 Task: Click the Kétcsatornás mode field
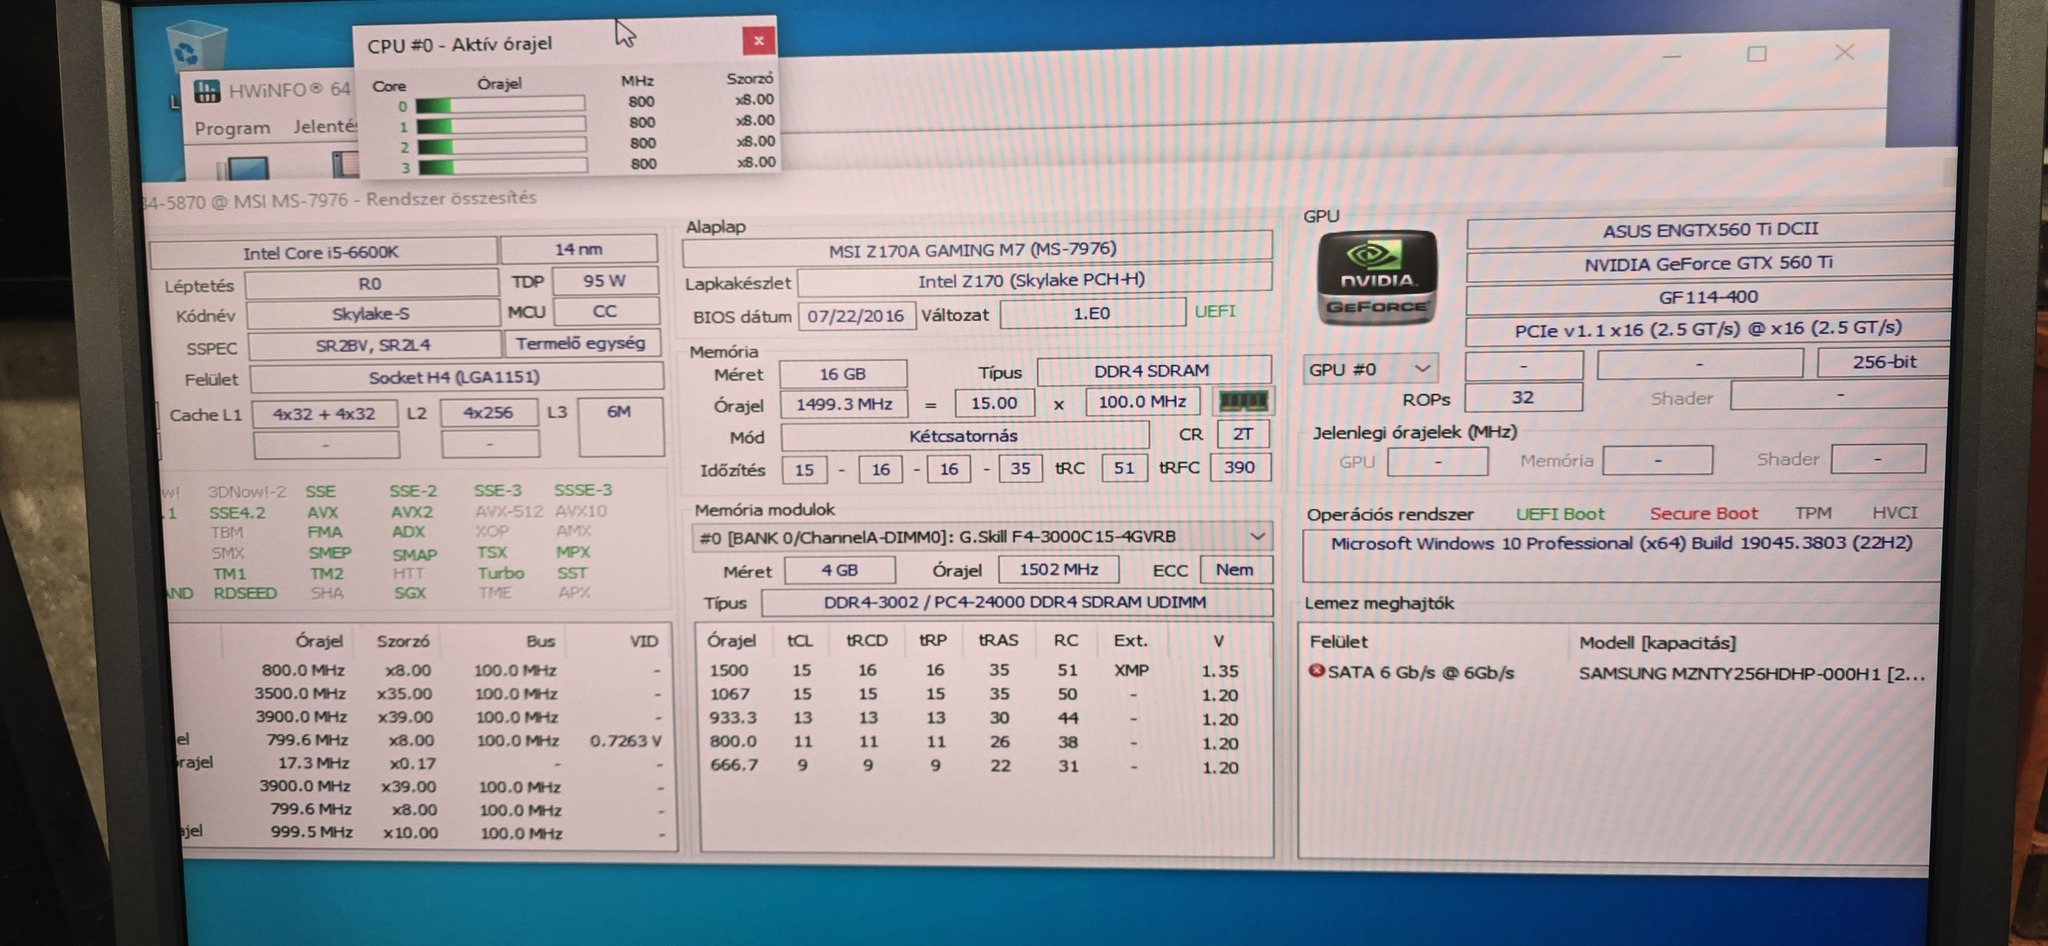(964, 436)
